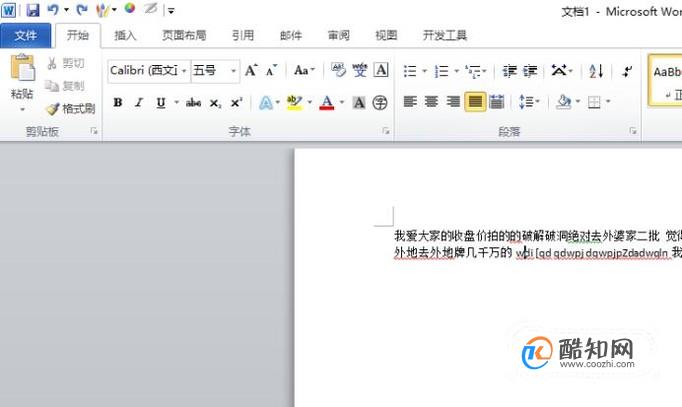Viewport: 682px width, 407px height.
Task: Clear formatting with the eraser icon
Action: (338, 70)
